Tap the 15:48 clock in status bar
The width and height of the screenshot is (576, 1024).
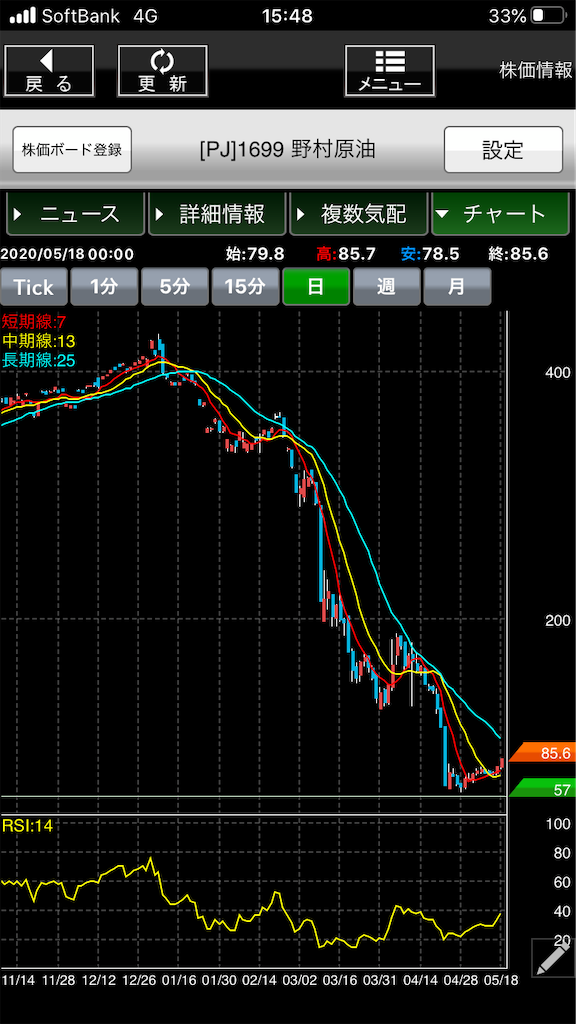[287, 16]
